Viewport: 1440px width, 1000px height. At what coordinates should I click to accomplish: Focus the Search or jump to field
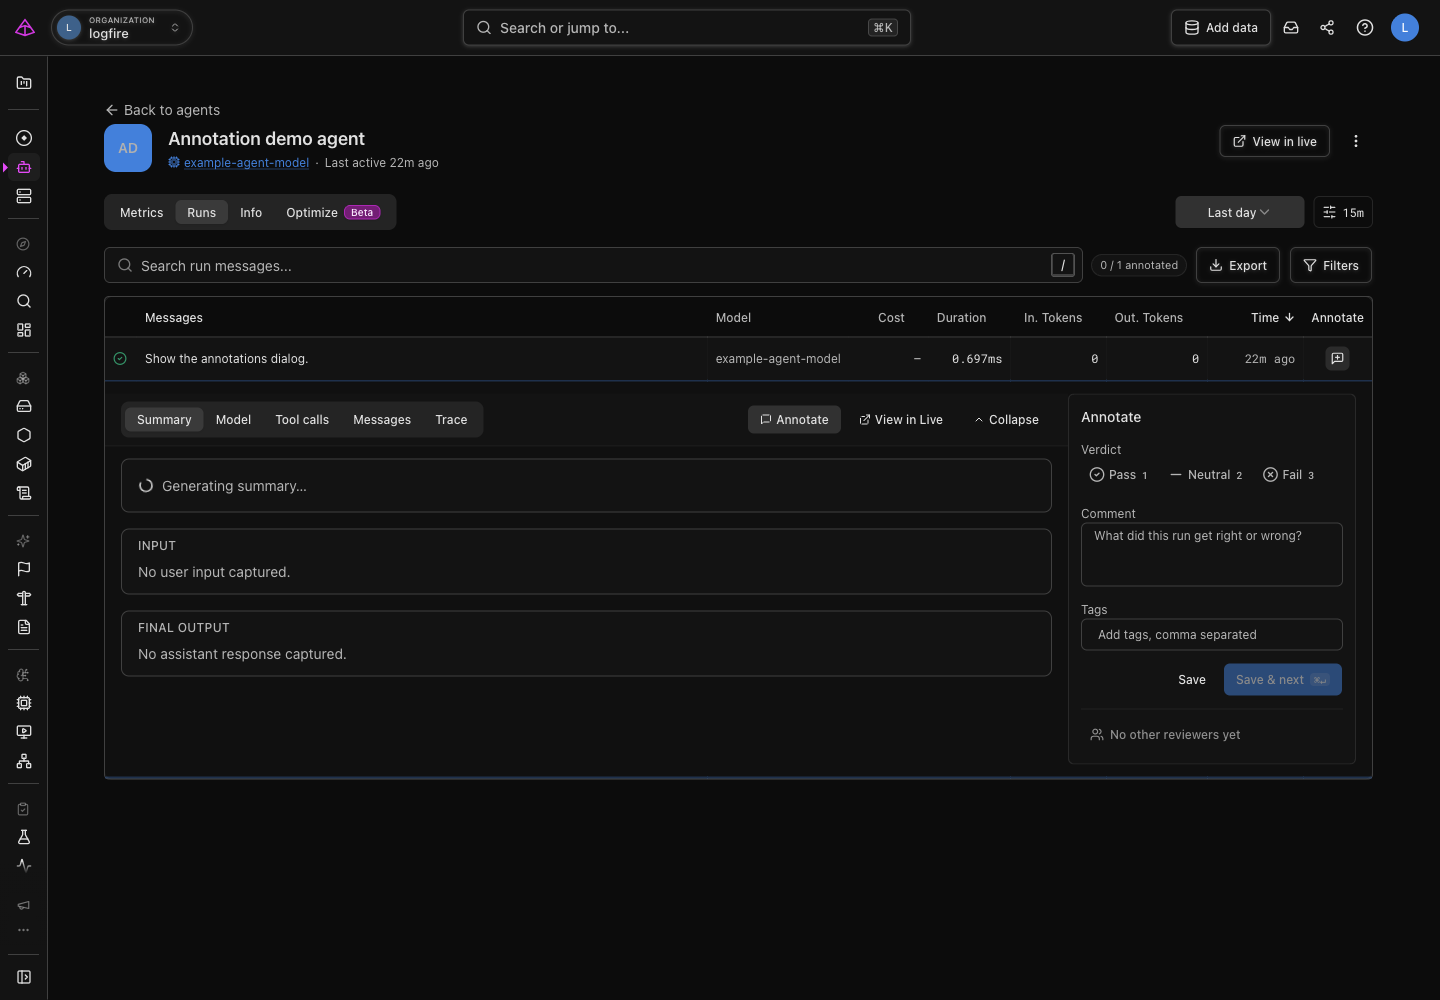[x=687, y=28]
